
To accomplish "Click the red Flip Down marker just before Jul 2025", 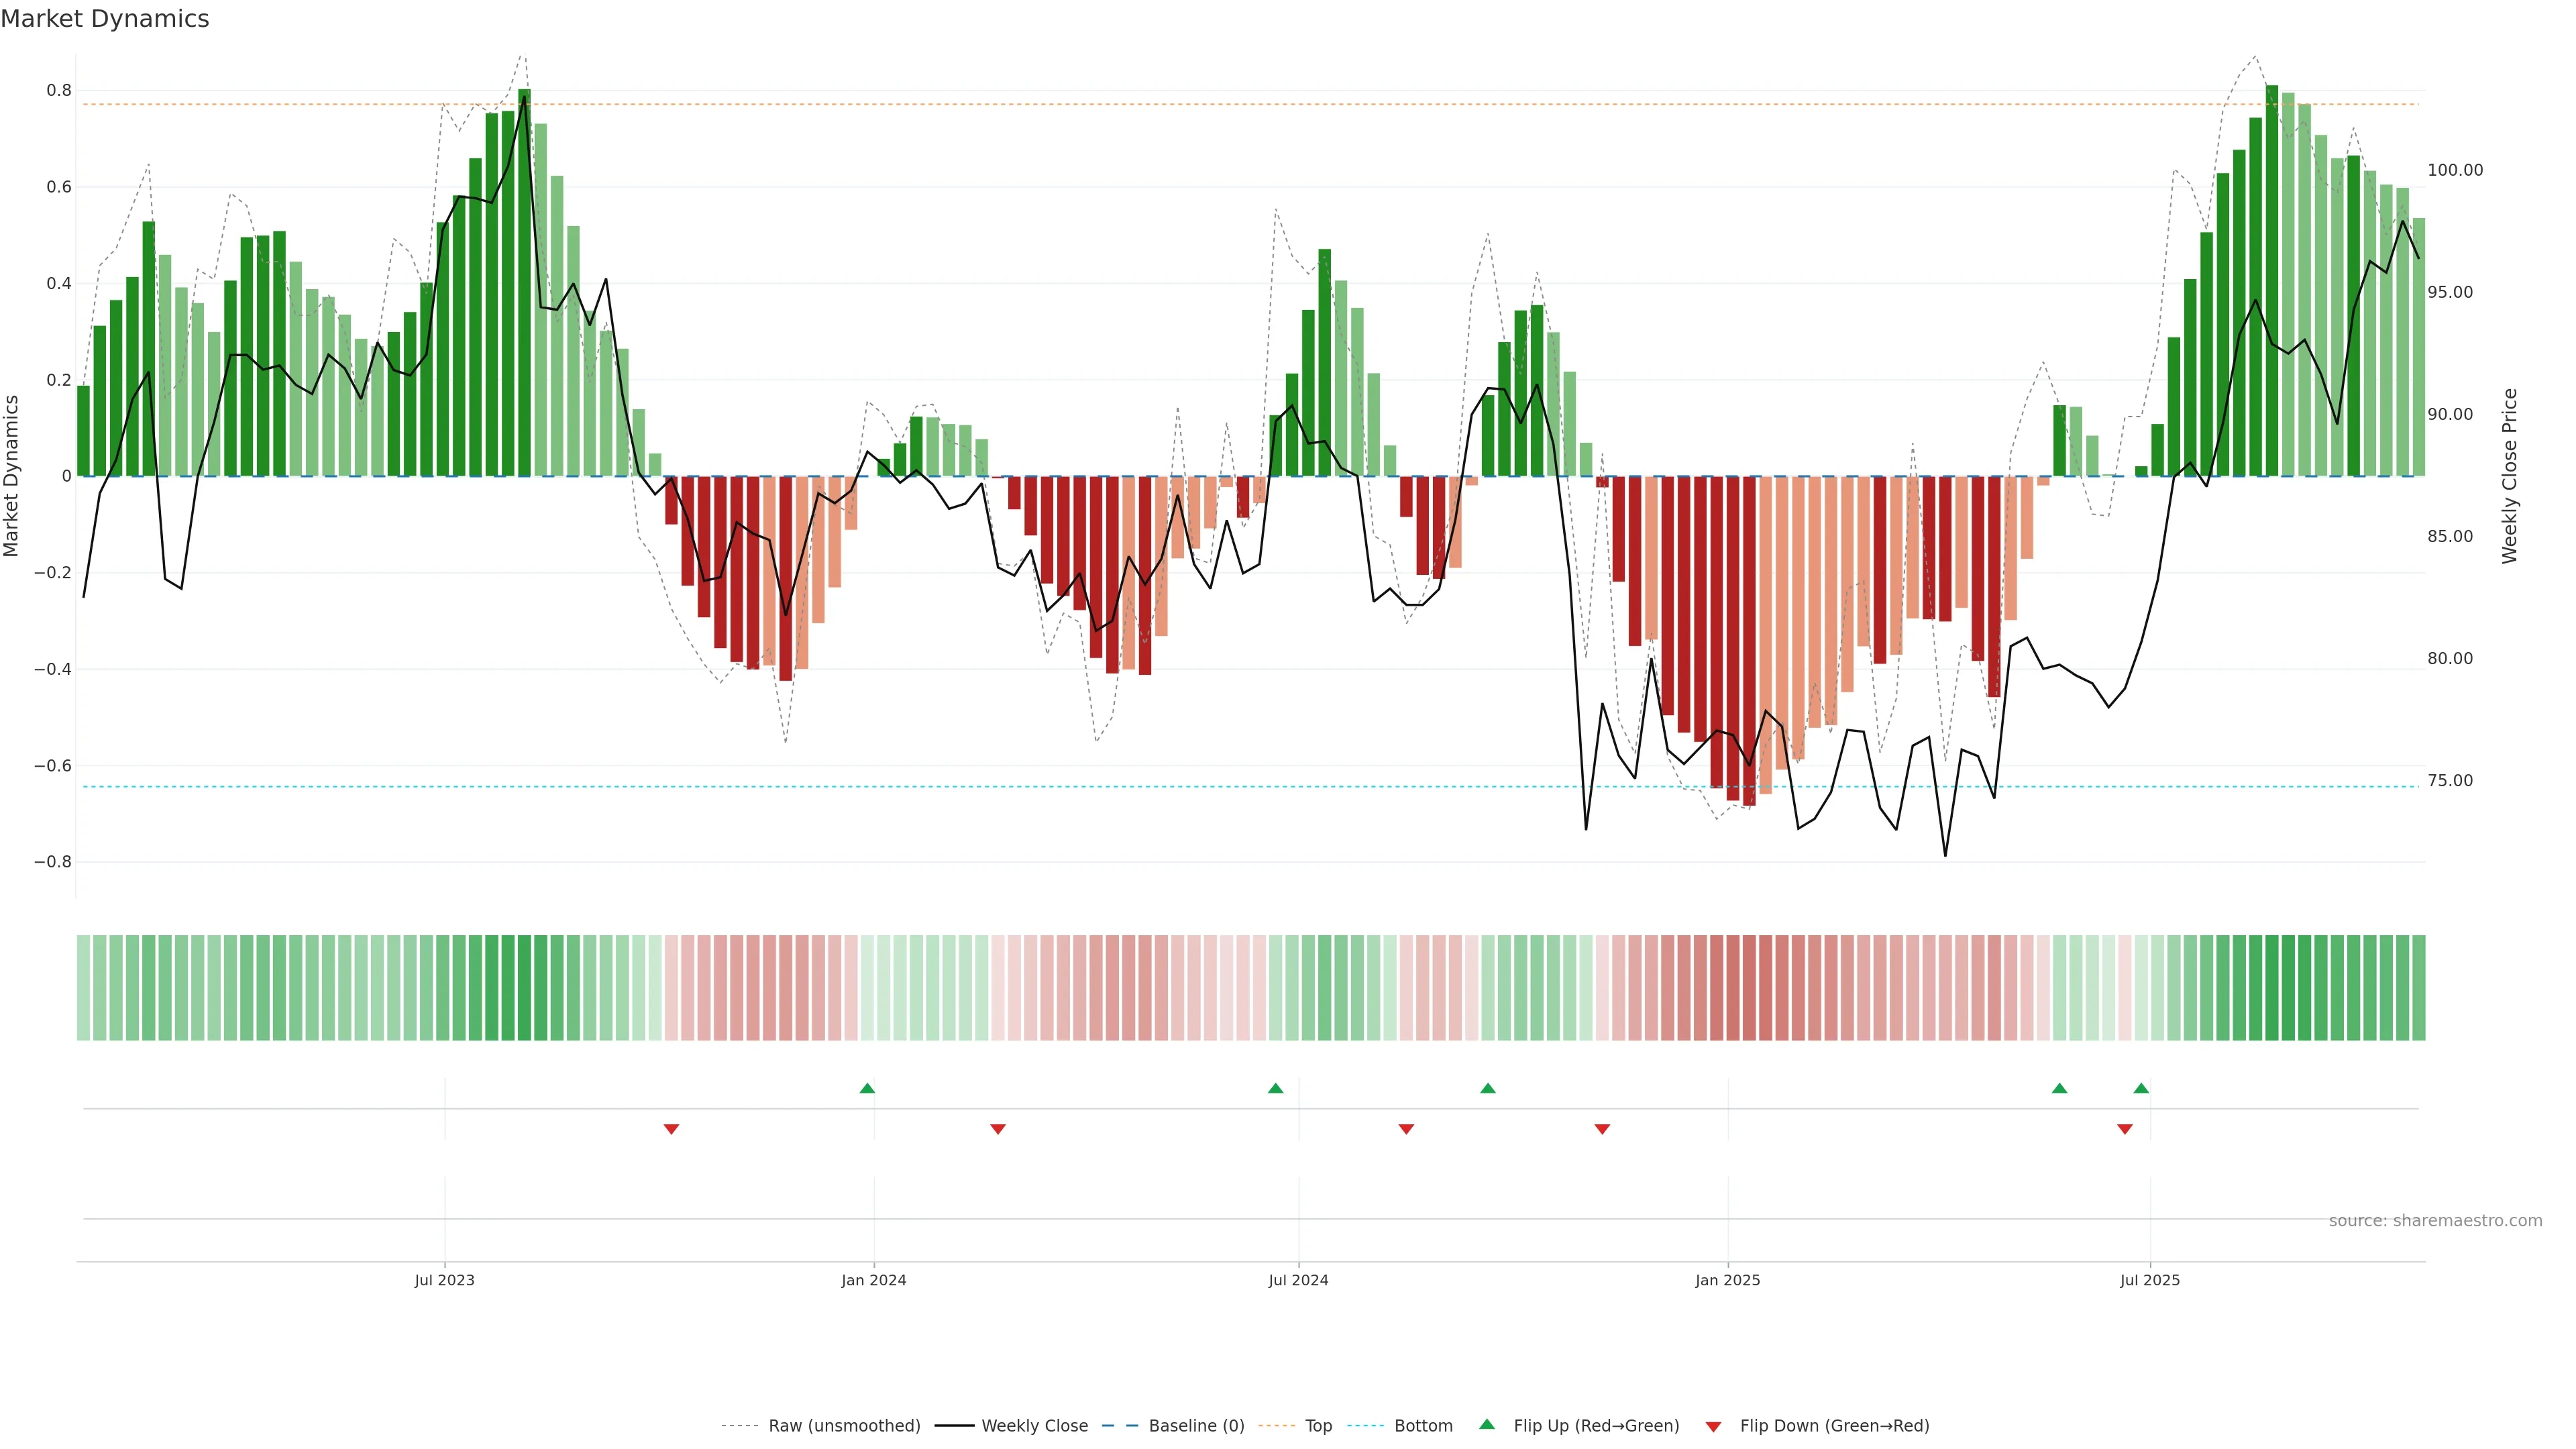I will point(2125,1129).
